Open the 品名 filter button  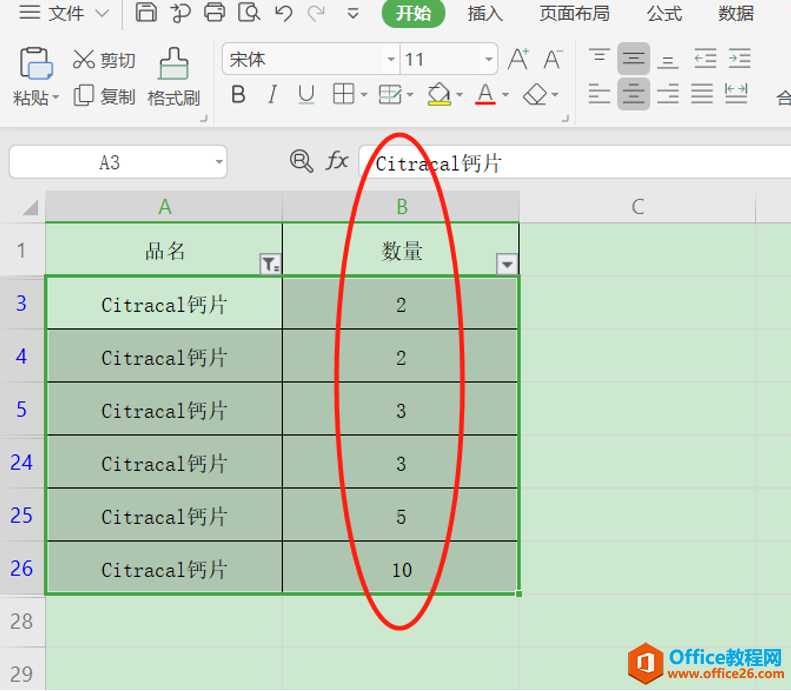point(270,264)
